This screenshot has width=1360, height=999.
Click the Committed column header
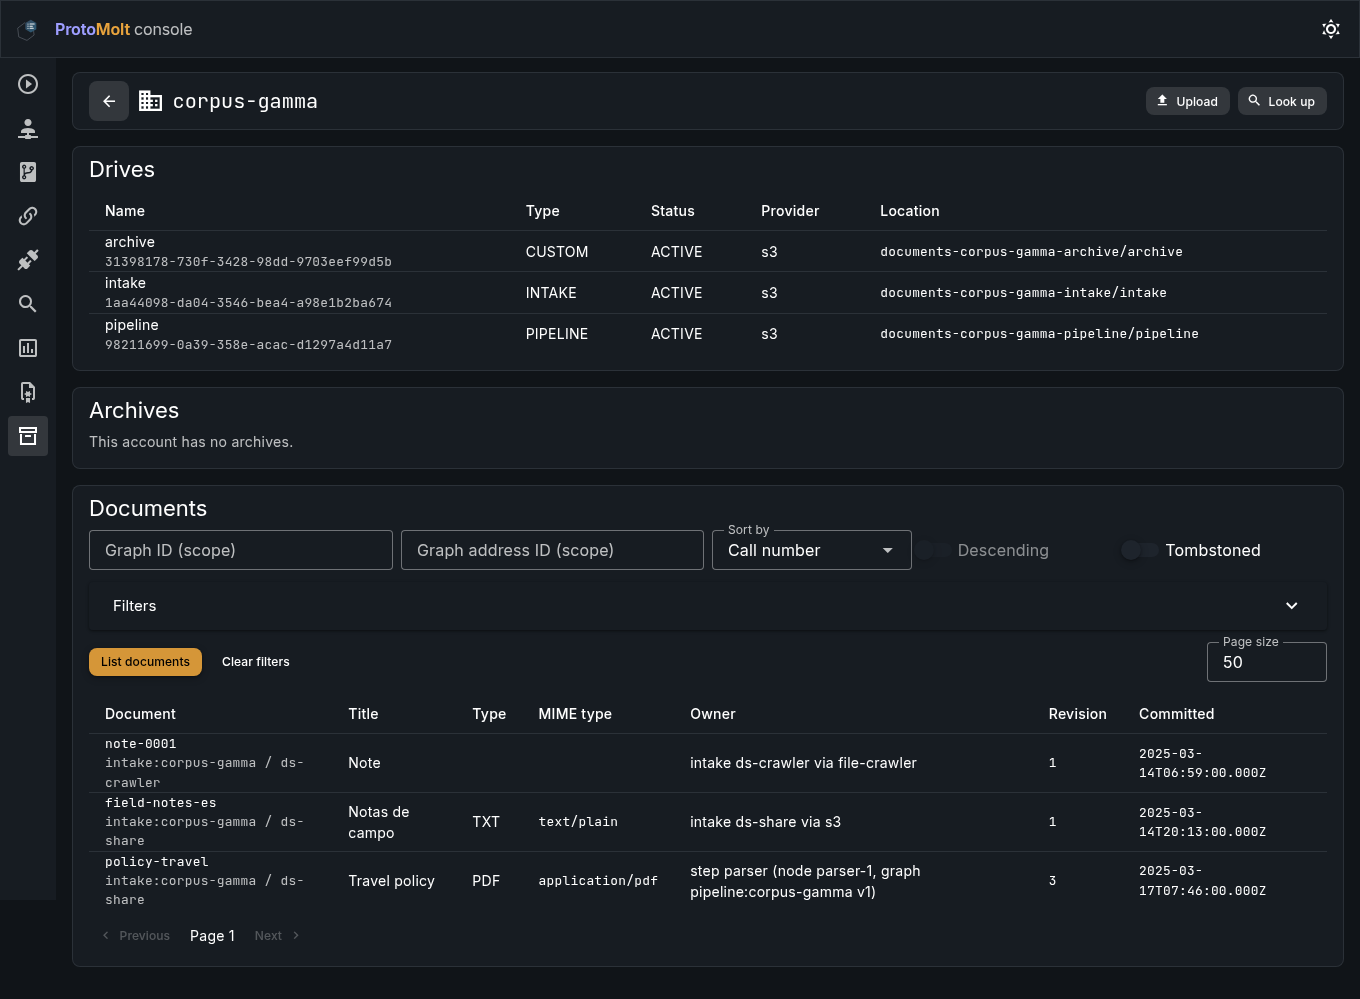coord(1177,714)
